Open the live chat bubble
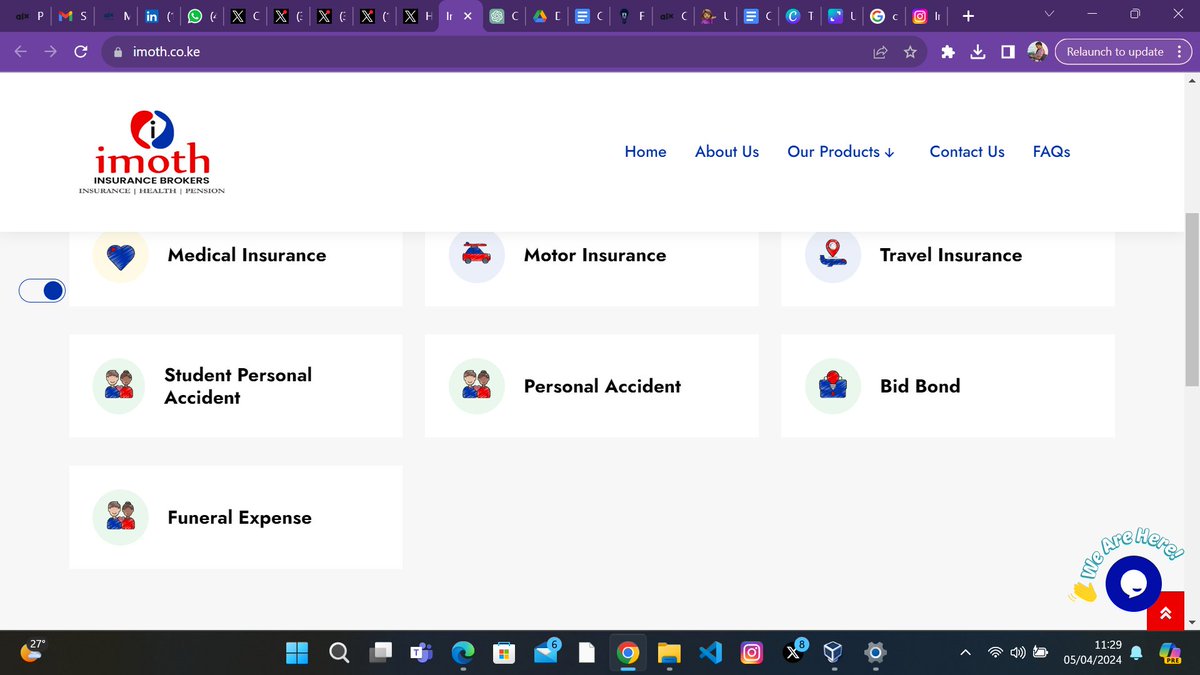The image size is (1200, 675). (x=1133, y=584)
